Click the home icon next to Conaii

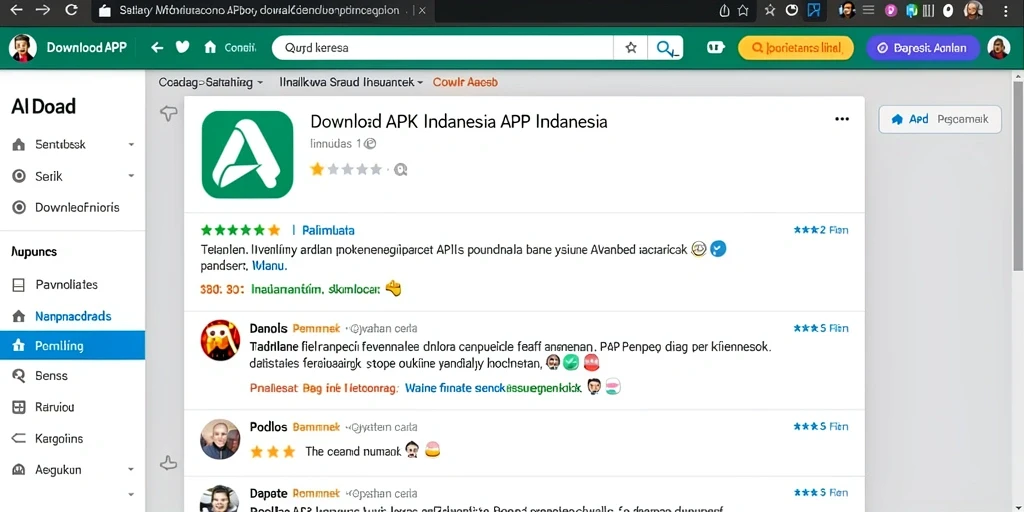click(x=210, y=48)
